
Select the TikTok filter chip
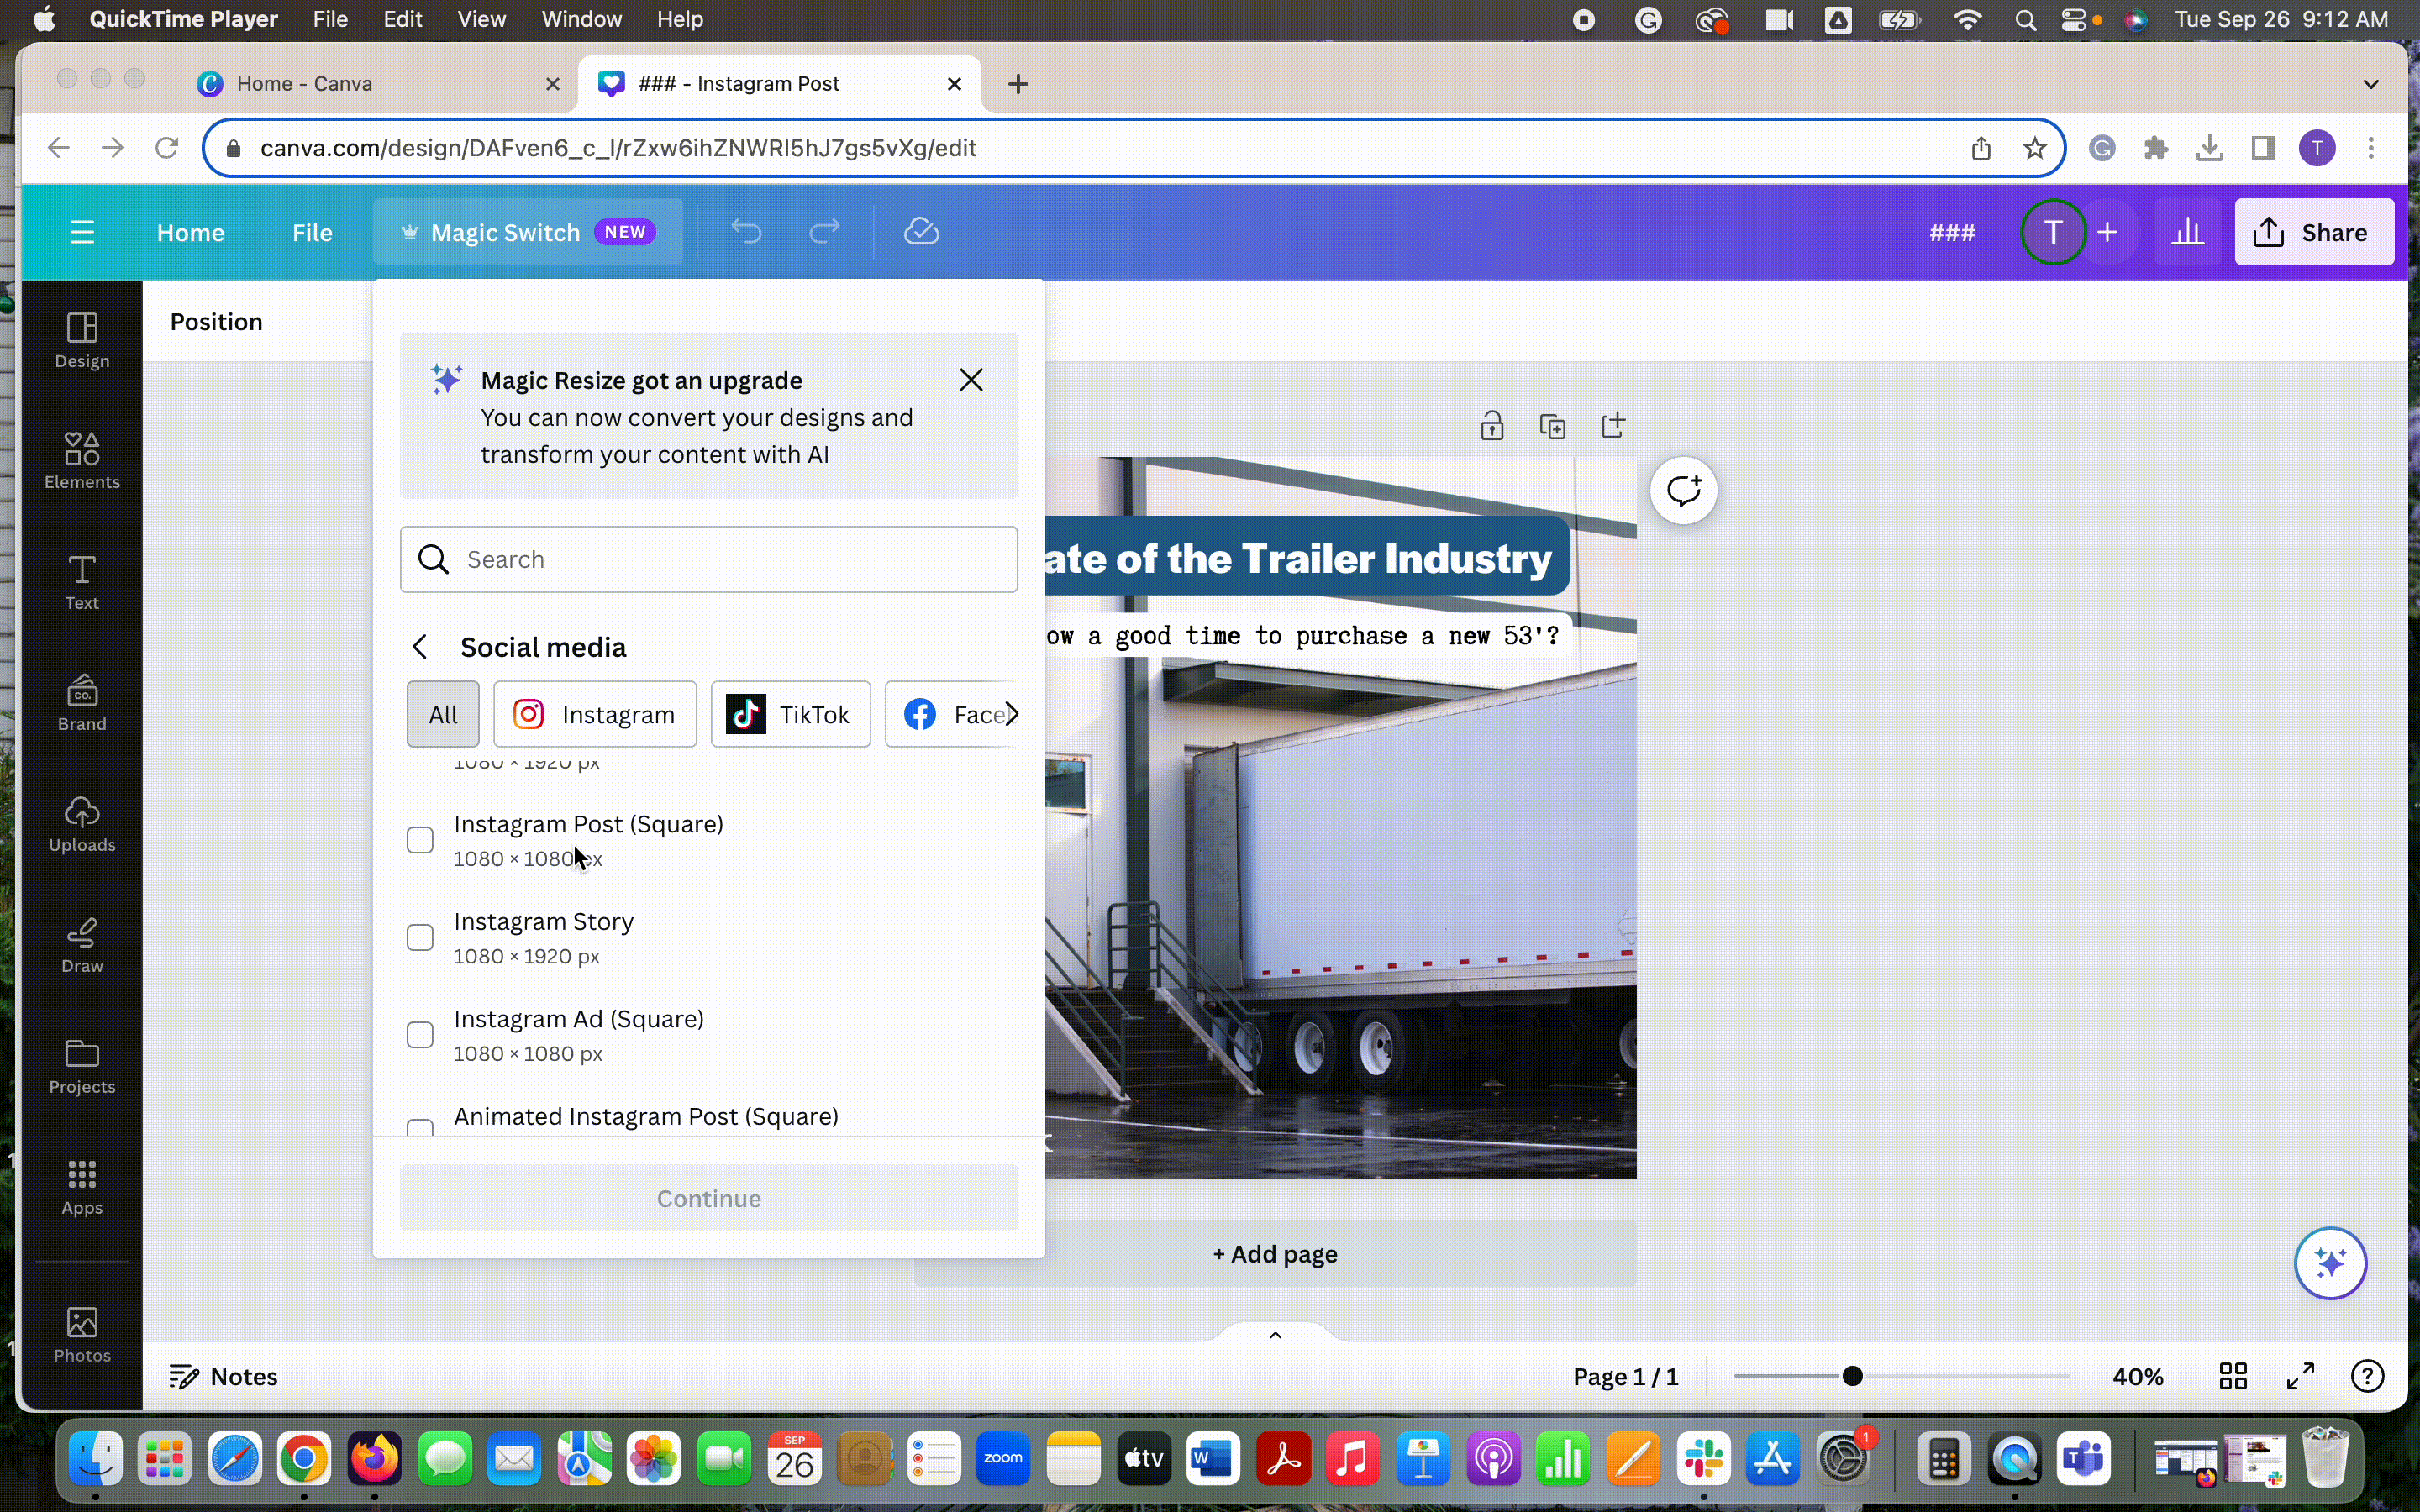point(791,714)
